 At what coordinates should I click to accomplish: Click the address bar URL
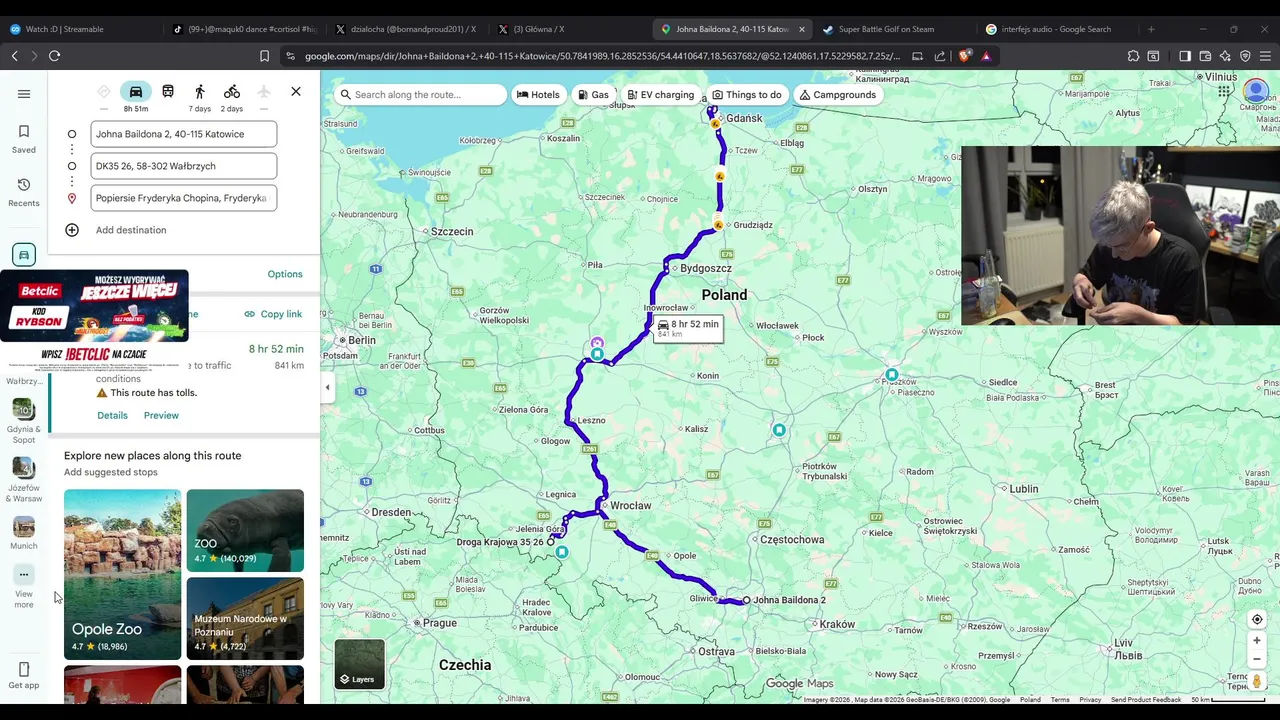[602, 56]
